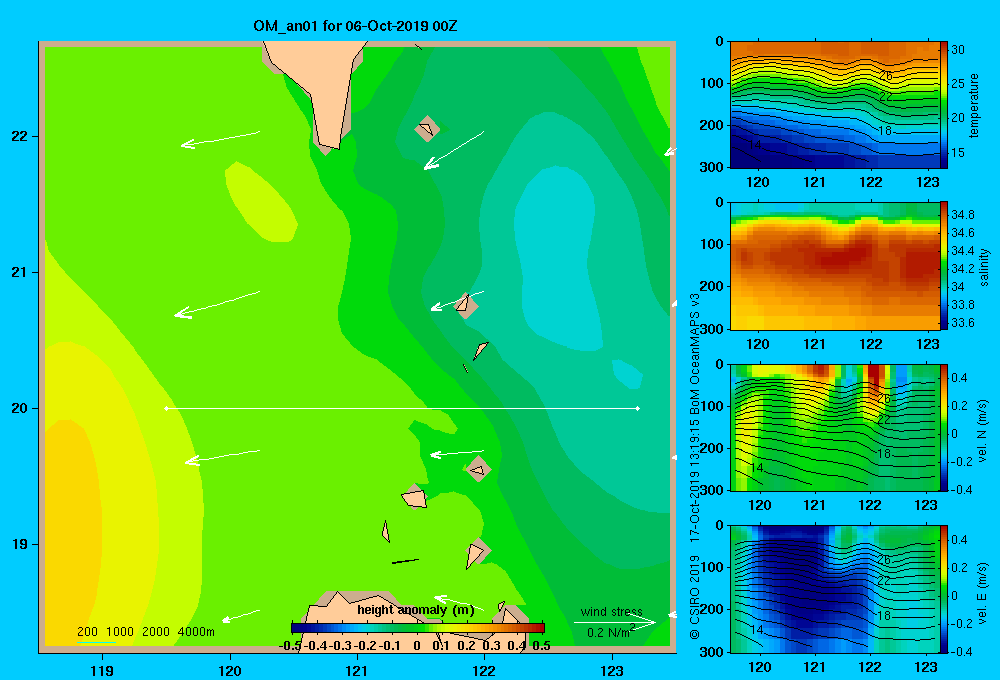The width and height of the screenshot is (1000, 680).
Task: Click the 300 depth label on temperature panel
Action: click(x=712, y=167)
